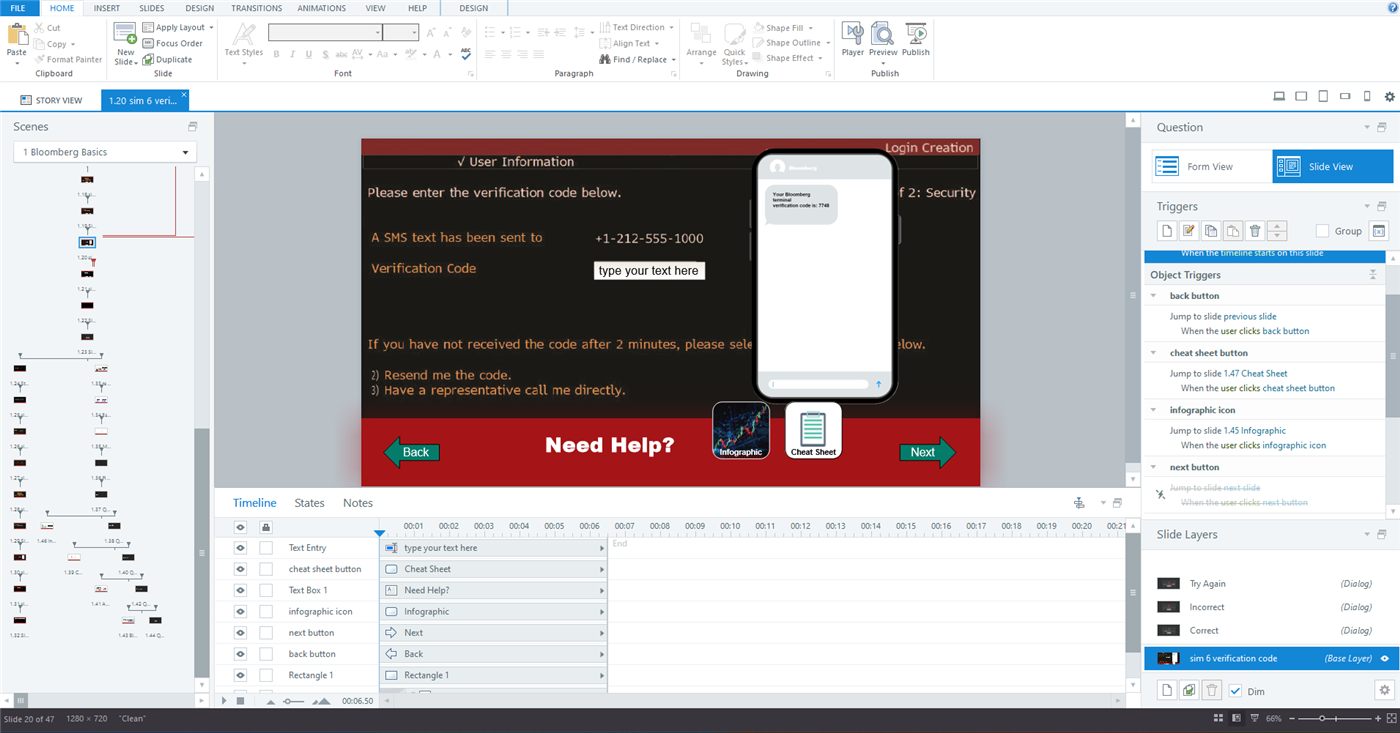Image resolution: width=1400 pixels, height=733 pixels.
Task: Hide the cheat sheet button object
Action: pyautogui.click(x=240, y=569)
